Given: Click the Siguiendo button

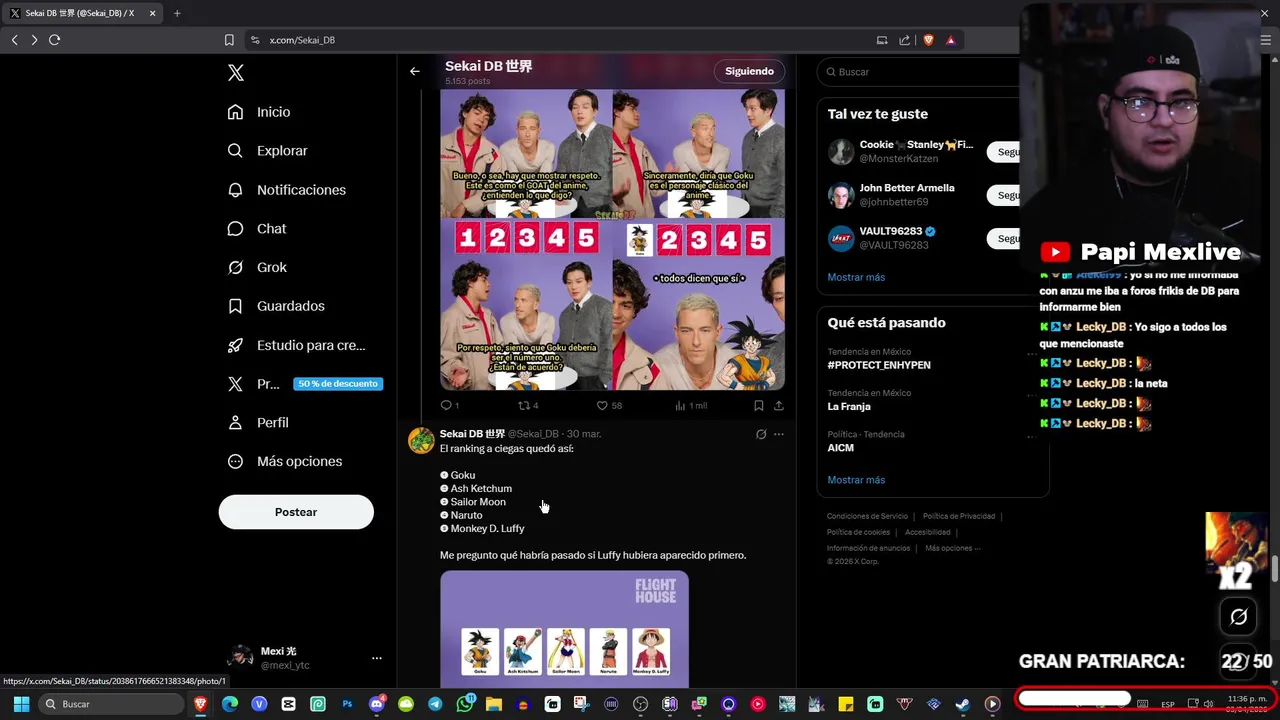Looking at the screenshot, I should (749, 71).
